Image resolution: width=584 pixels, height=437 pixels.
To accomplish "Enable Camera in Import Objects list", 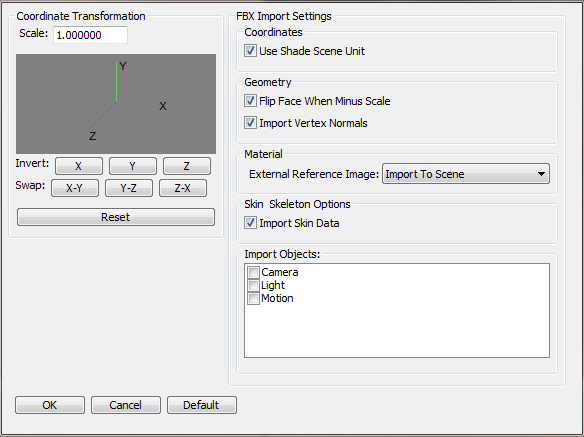I will coord(253,272).
